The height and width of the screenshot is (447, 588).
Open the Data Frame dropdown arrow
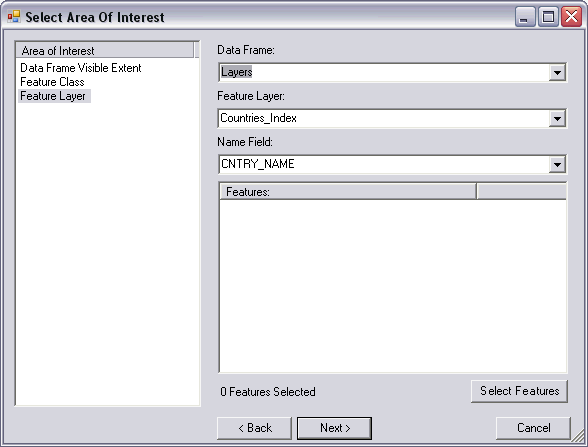pyautogui.click(x=557, y=72)
